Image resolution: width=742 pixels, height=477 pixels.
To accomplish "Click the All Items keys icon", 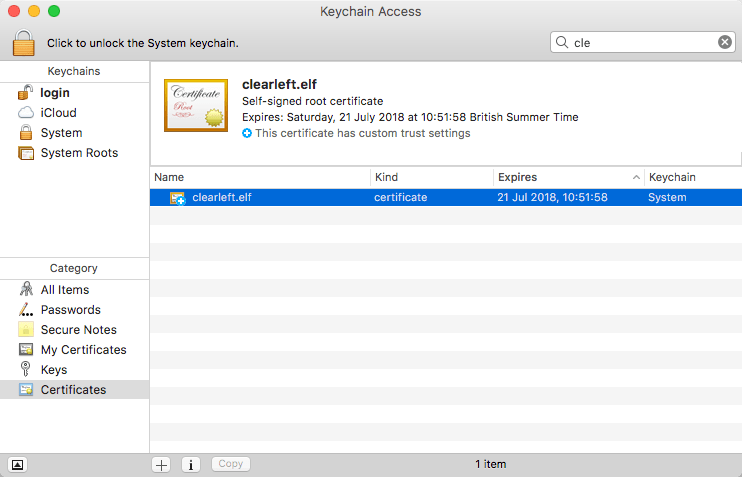I will pos(26,289).
